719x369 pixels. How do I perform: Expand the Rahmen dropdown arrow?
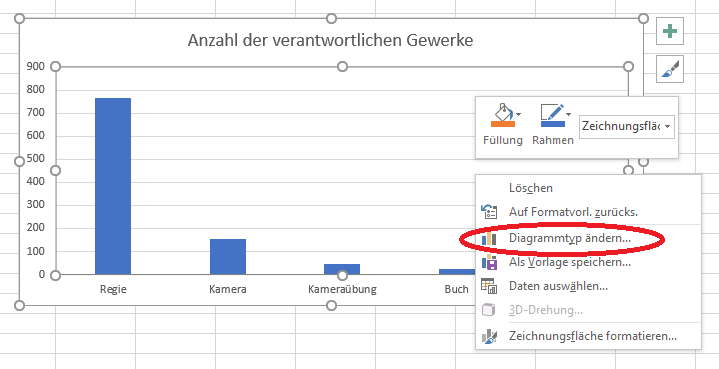click(x=569, y=115)
